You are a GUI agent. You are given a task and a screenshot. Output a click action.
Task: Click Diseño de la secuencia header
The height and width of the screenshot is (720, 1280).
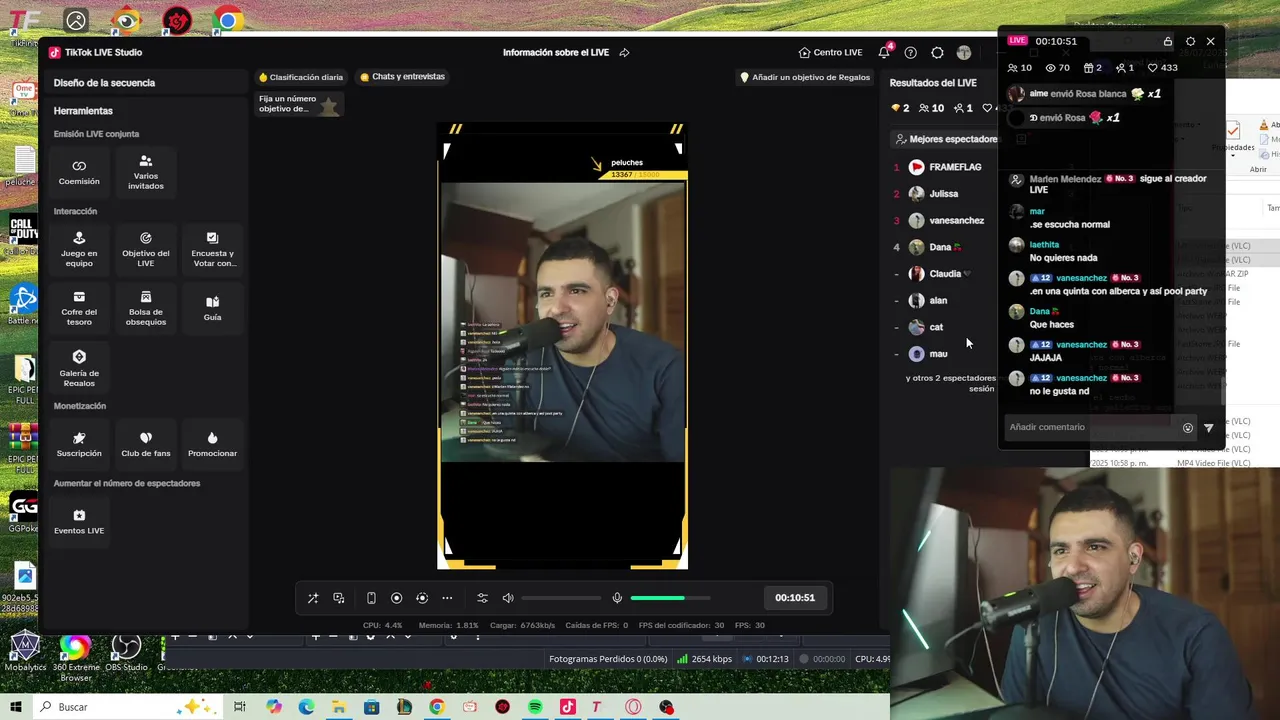point(104,83)
